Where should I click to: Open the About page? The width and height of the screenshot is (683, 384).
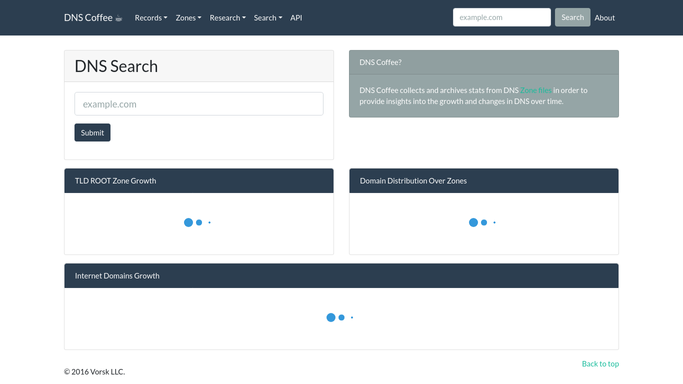point(605,18)
